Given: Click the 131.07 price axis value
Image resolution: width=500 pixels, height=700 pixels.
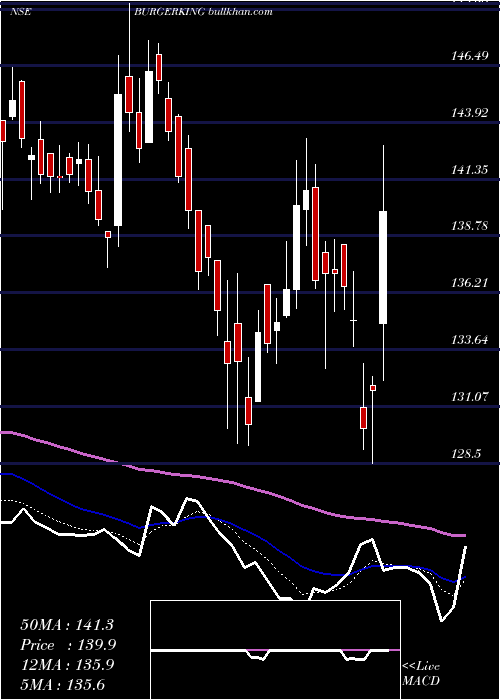Looking at the screenshot, I should (470, 397).
